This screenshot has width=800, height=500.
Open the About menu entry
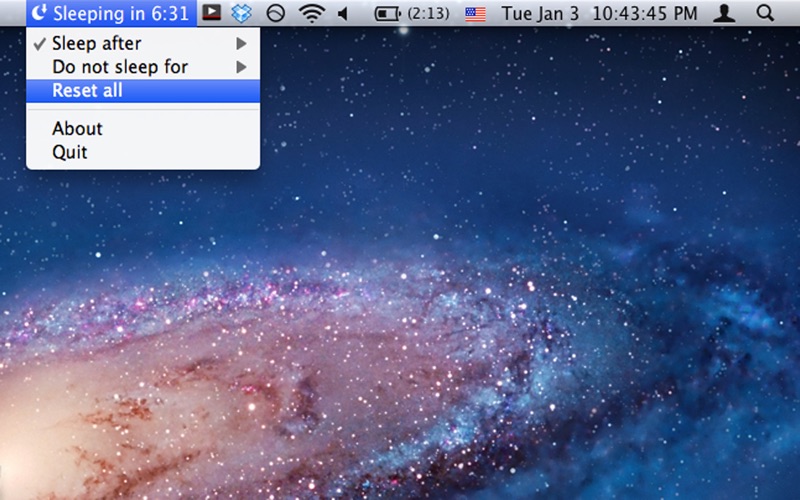(78, 128)
